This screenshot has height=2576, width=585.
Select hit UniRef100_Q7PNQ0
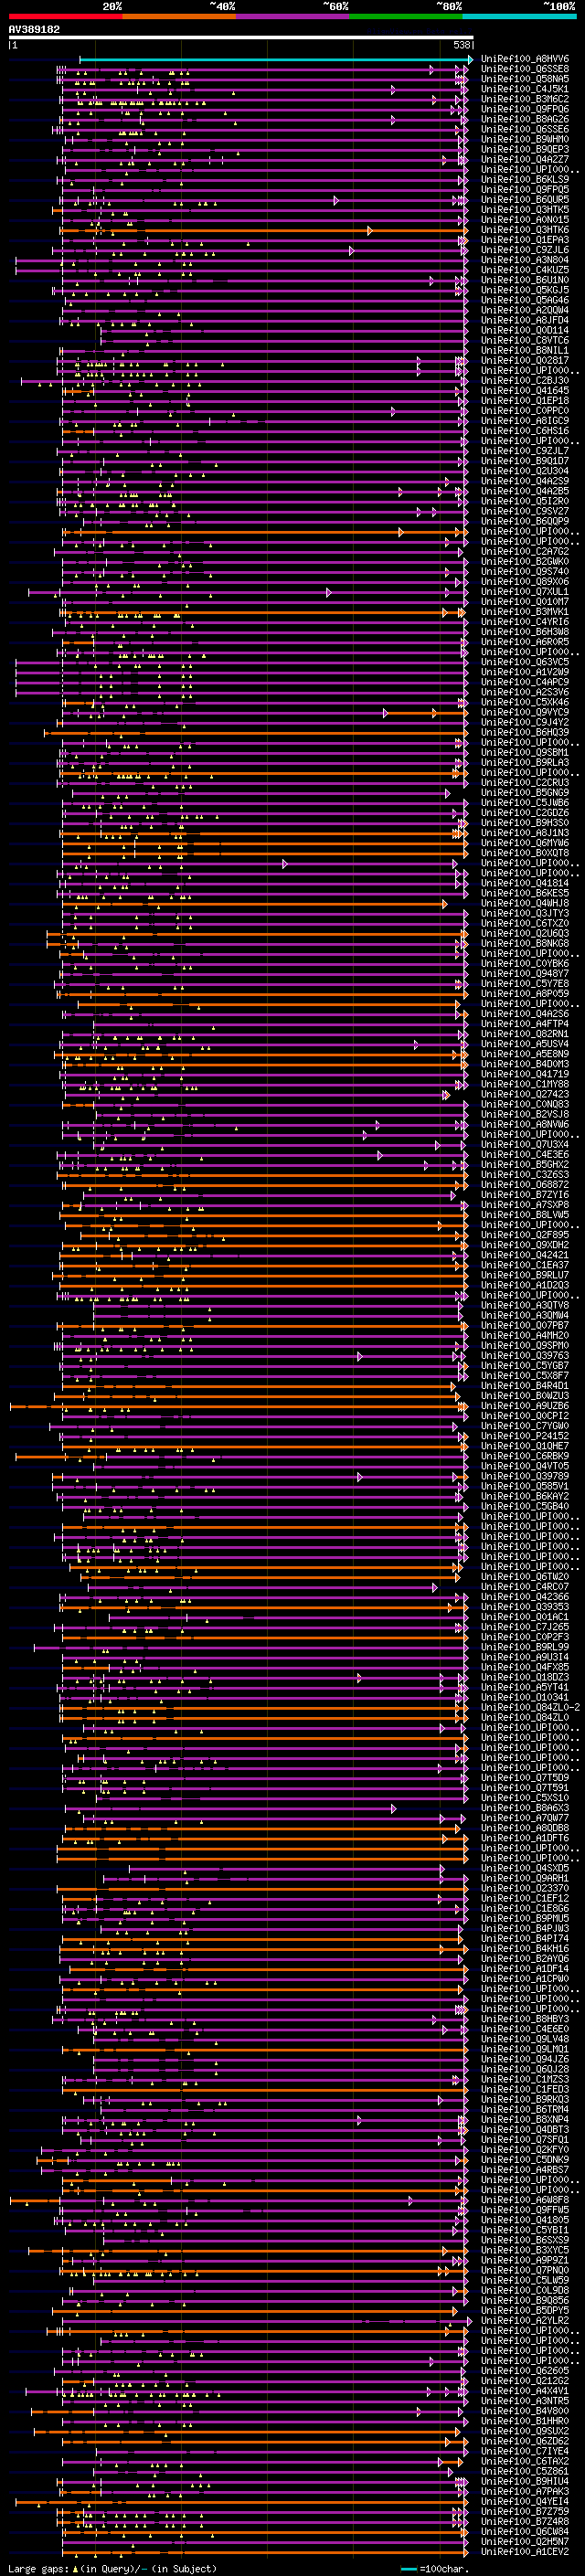tap(525, 2270)
